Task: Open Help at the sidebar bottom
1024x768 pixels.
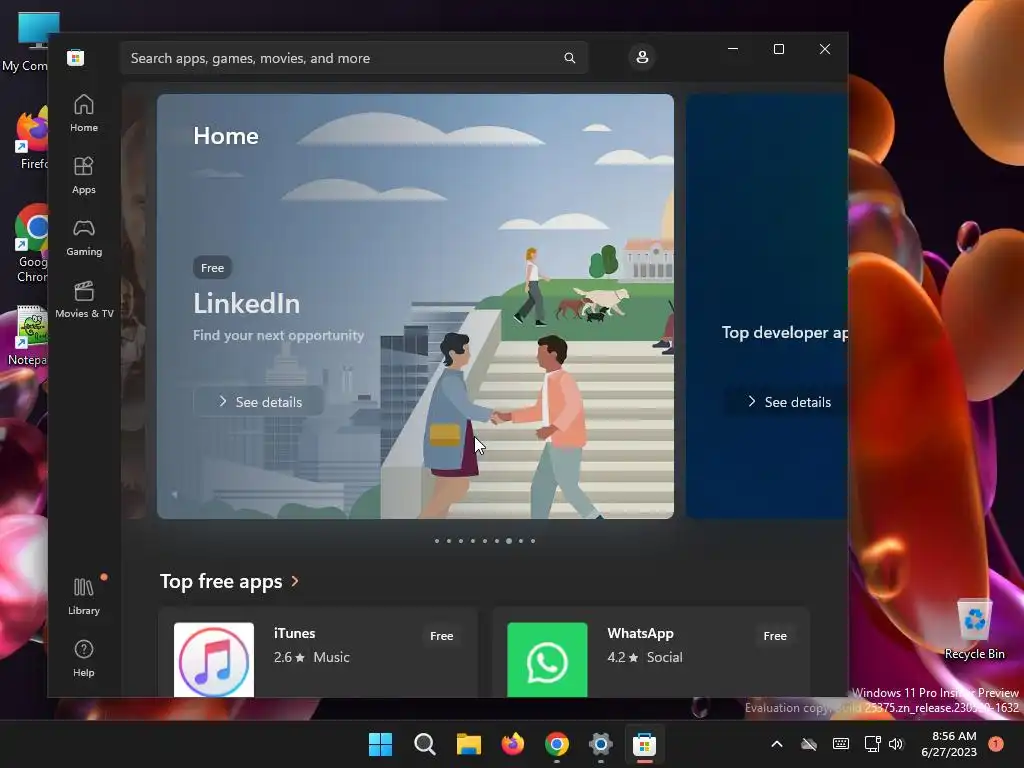Action: click(84, 658)
